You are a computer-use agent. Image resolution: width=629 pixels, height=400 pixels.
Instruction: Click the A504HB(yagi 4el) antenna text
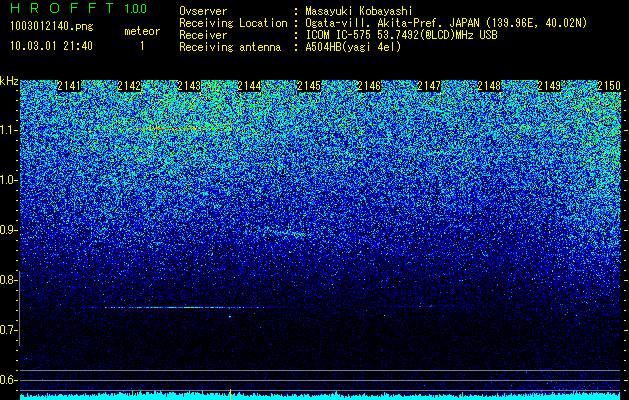[353, 47]
